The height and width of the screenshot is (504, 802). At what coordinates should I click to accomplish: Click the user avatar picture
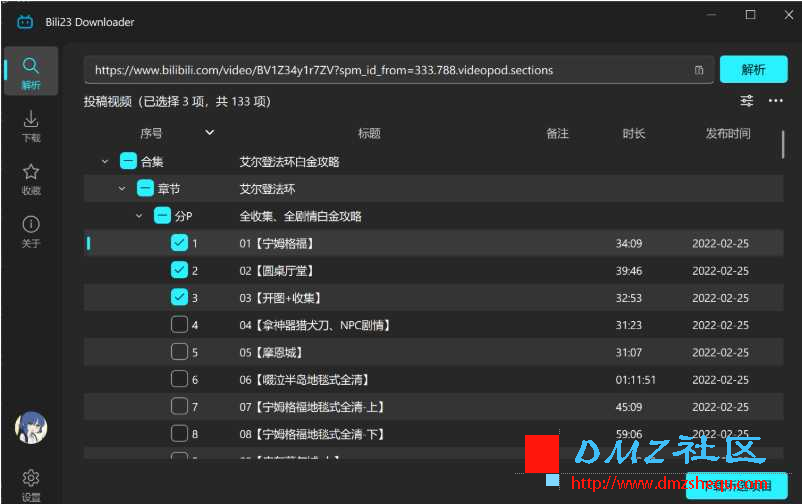31,428
